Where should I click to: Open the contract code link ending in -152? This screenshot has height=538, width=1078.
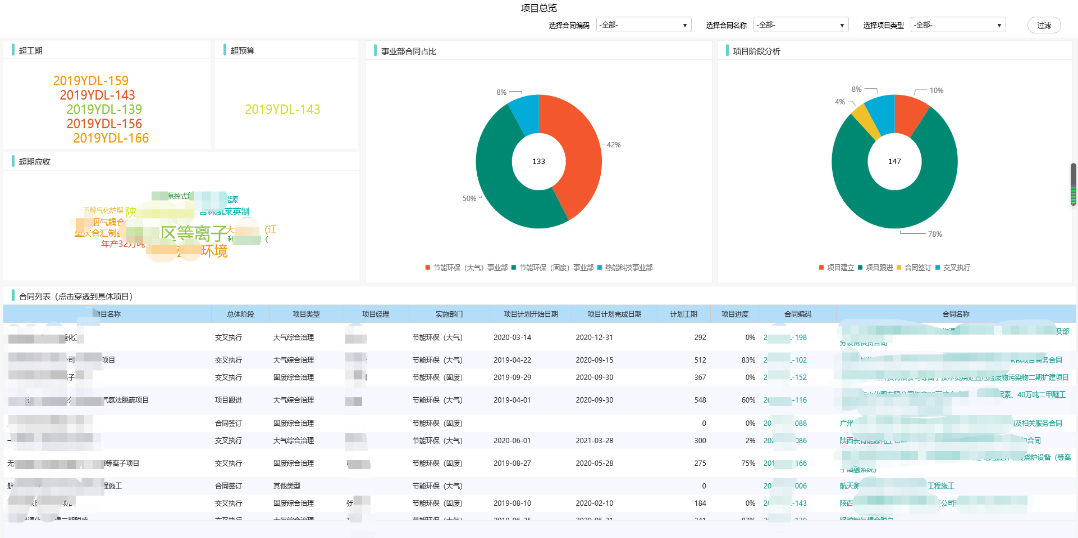[x=785, y=377]
